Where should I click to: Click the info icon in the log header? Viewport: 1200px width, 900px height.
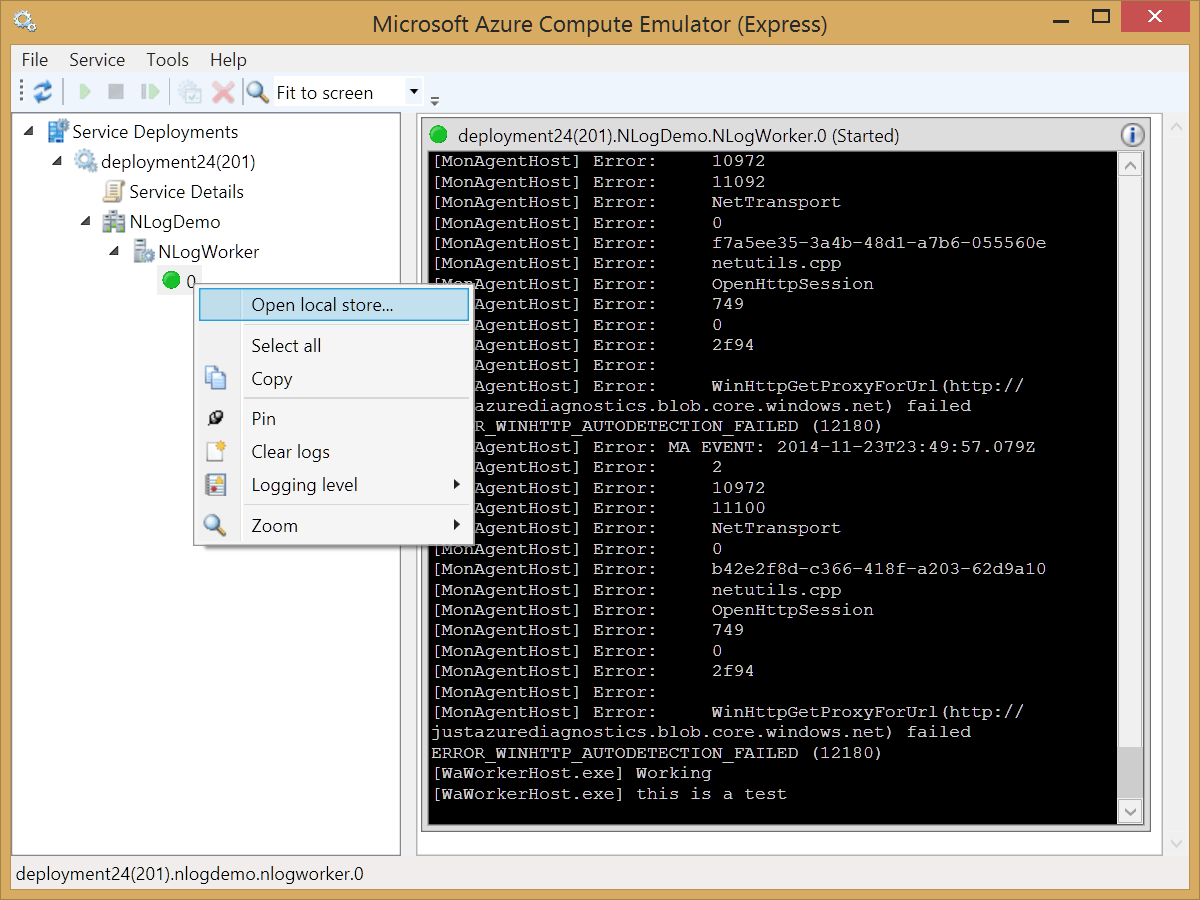[1132, 135]
